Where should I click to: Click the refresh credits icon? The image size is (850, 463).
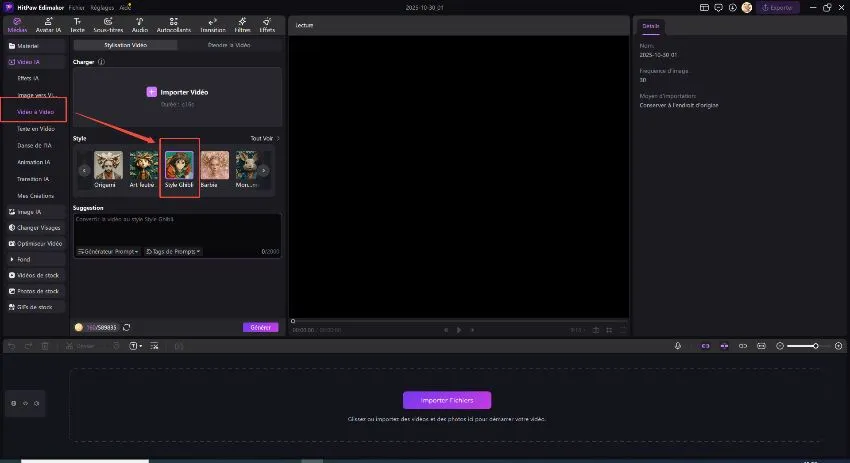pyautogui.click(x=127, y=327)
